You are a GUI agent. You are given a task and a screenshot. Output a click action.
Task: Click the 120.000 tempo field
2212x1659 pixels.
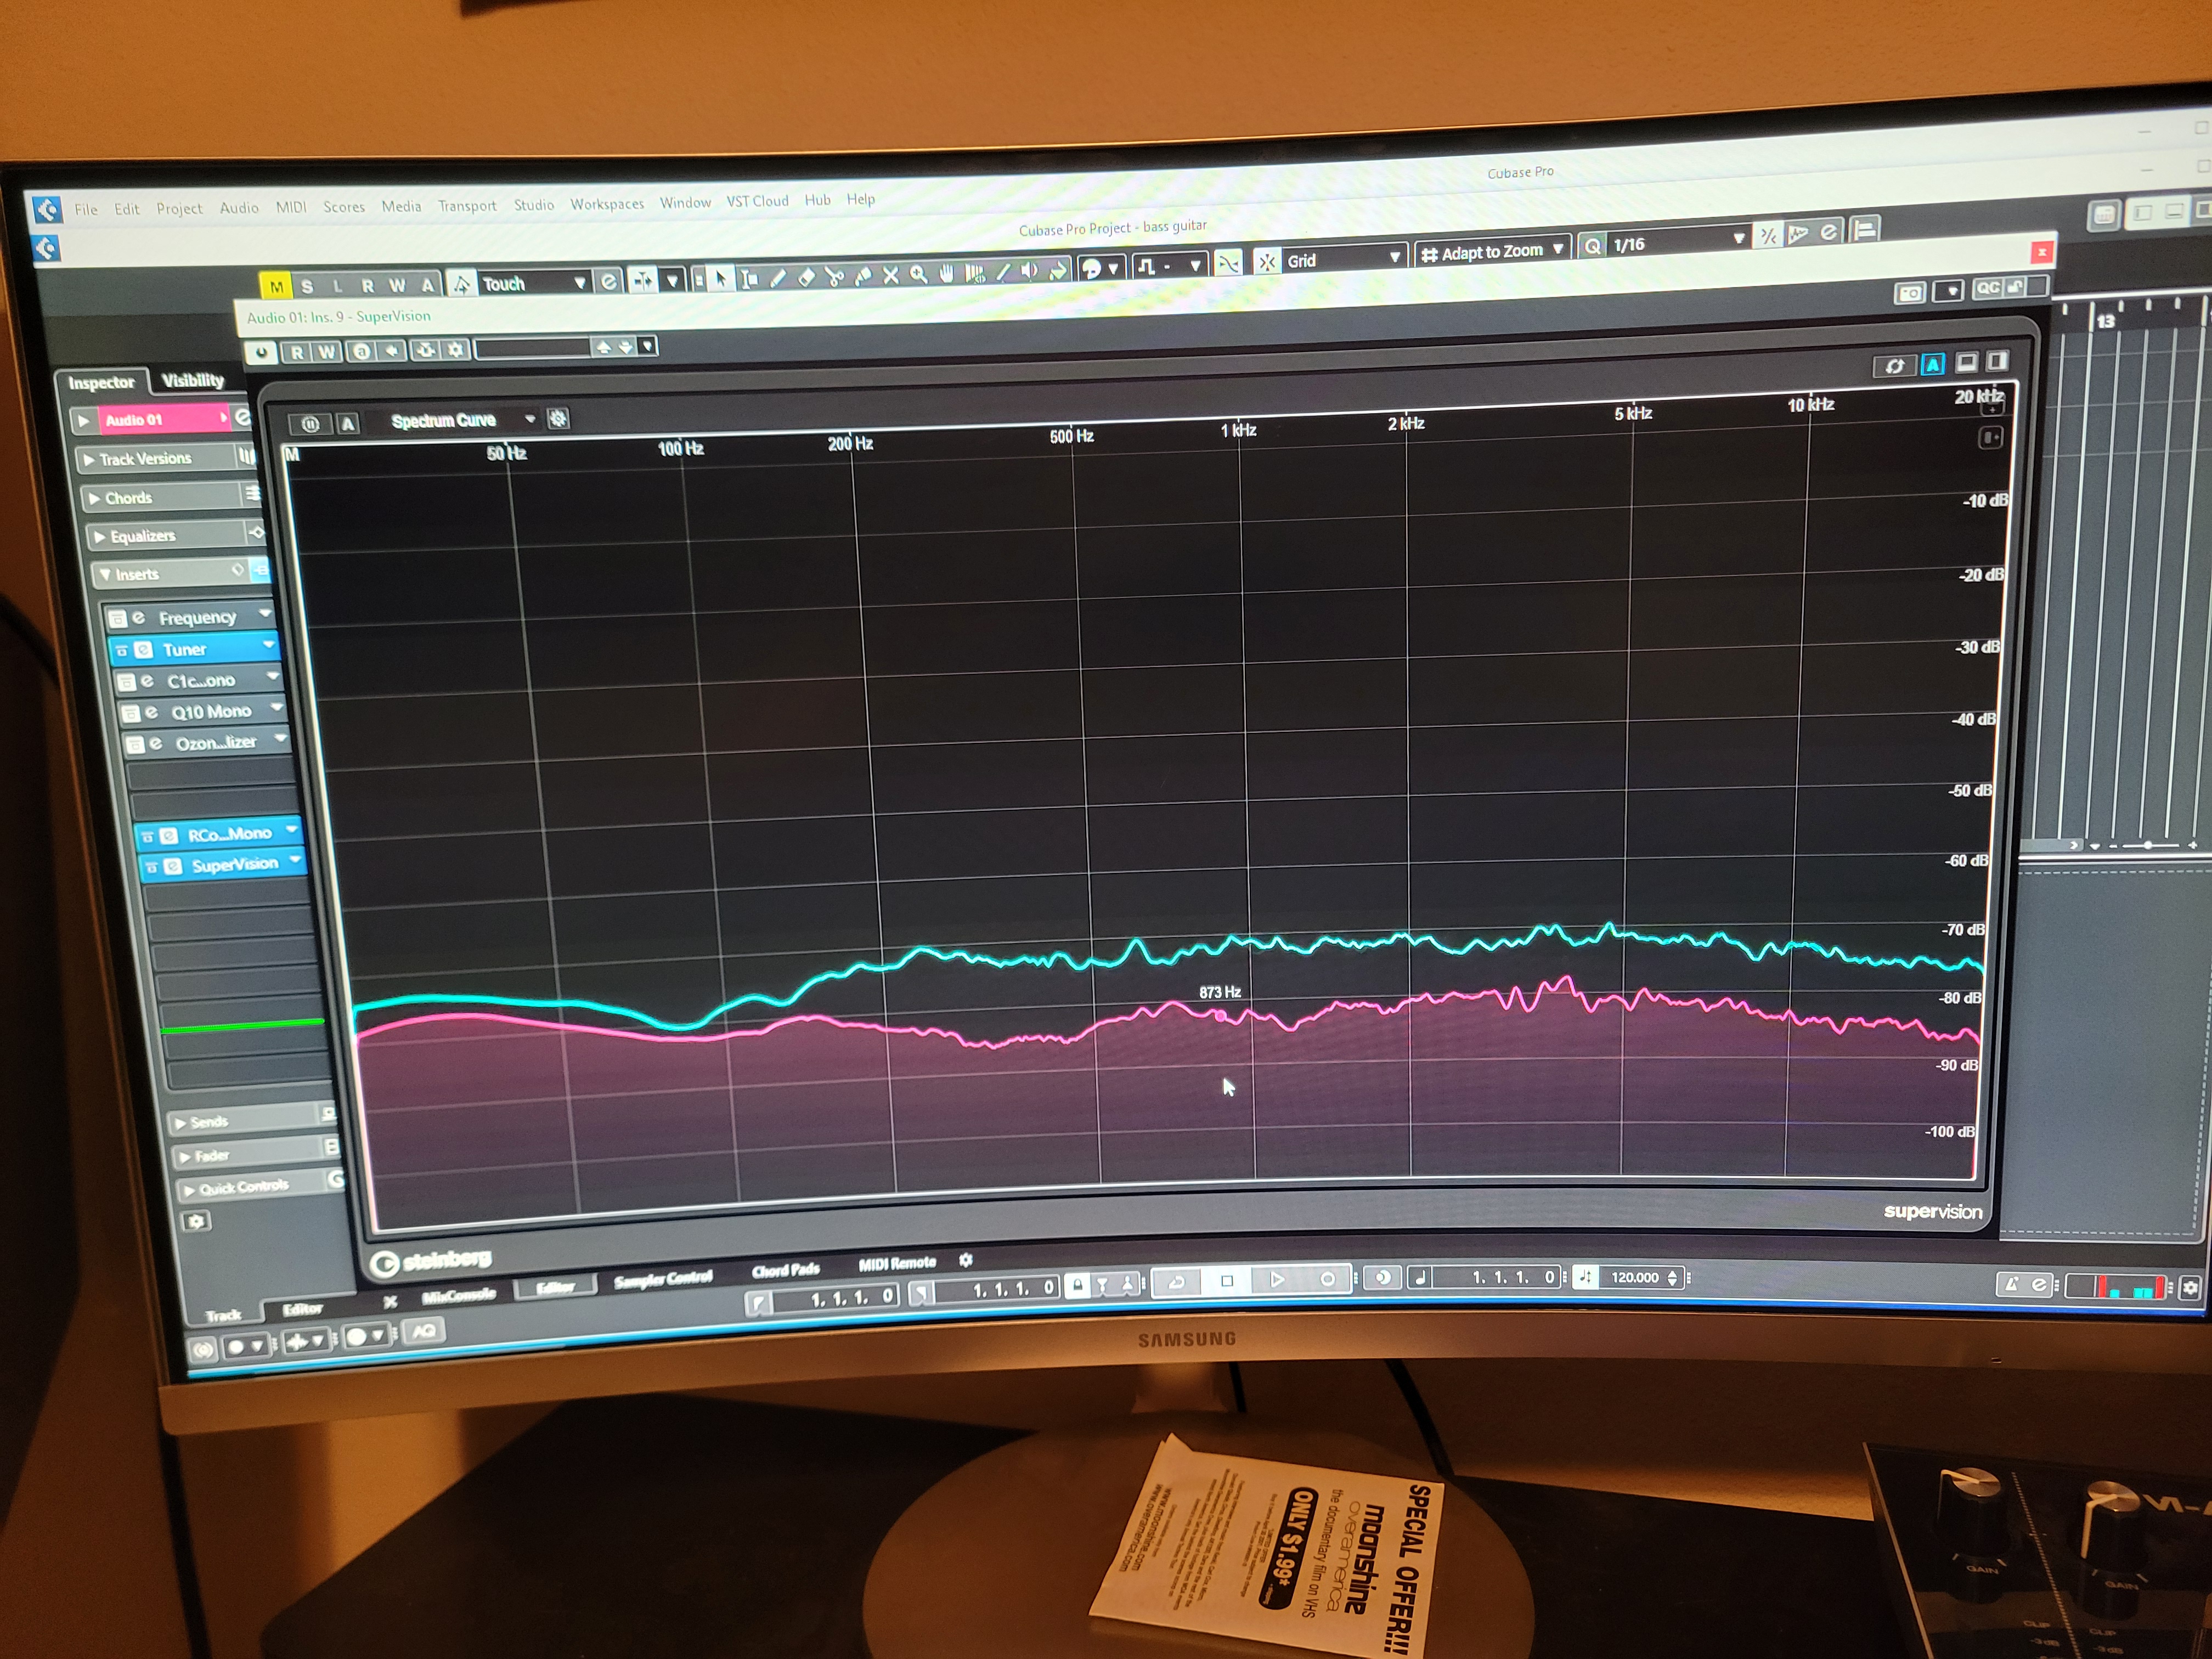coord(1636,1277)
